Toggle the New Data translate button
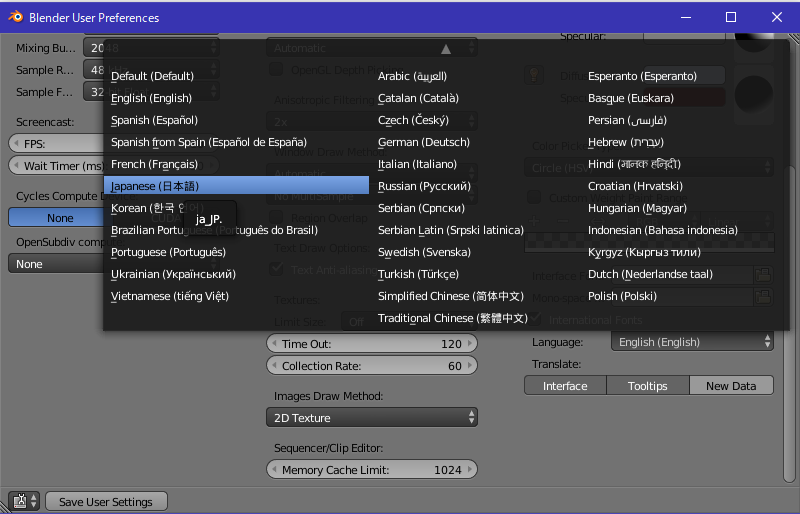This screenshot has width=800, height=514. click(x=731, y=385)
